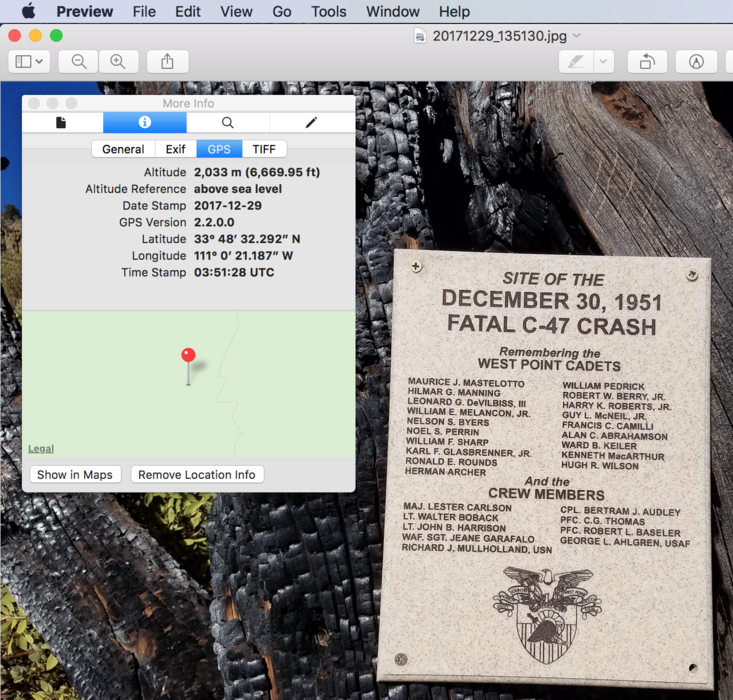
Task: Open the highlight style dropdown arrow
Action: [603, 62]
